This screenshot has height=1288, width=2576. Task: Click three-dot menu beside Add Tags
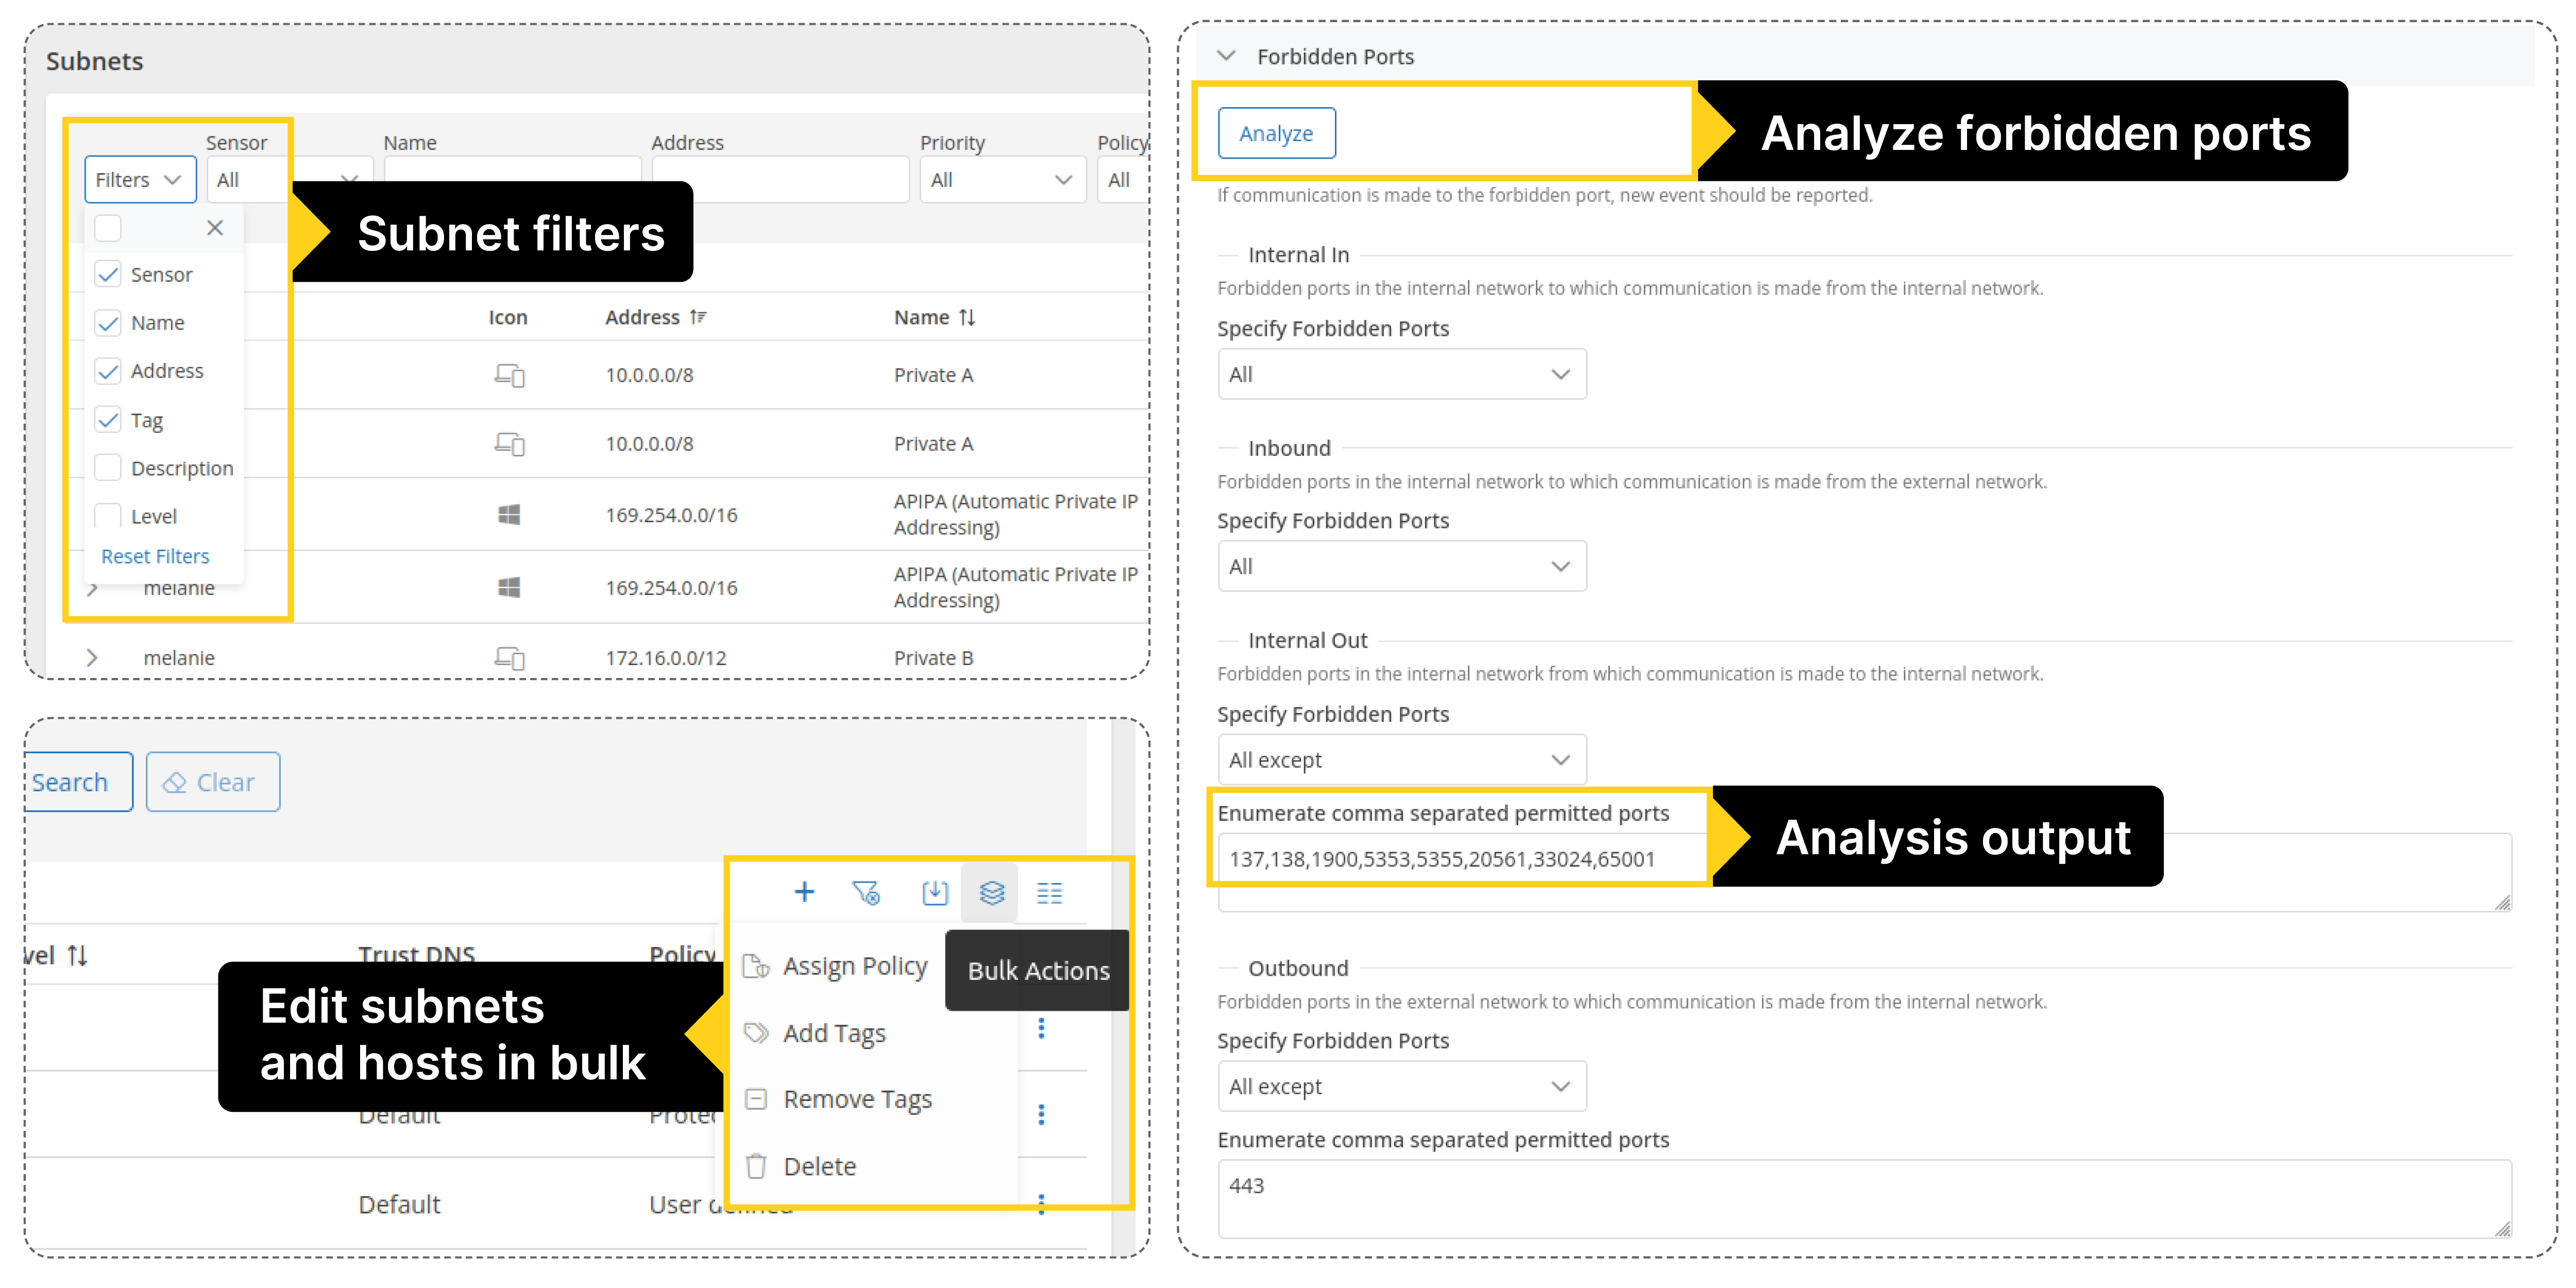point(1041,1029)
